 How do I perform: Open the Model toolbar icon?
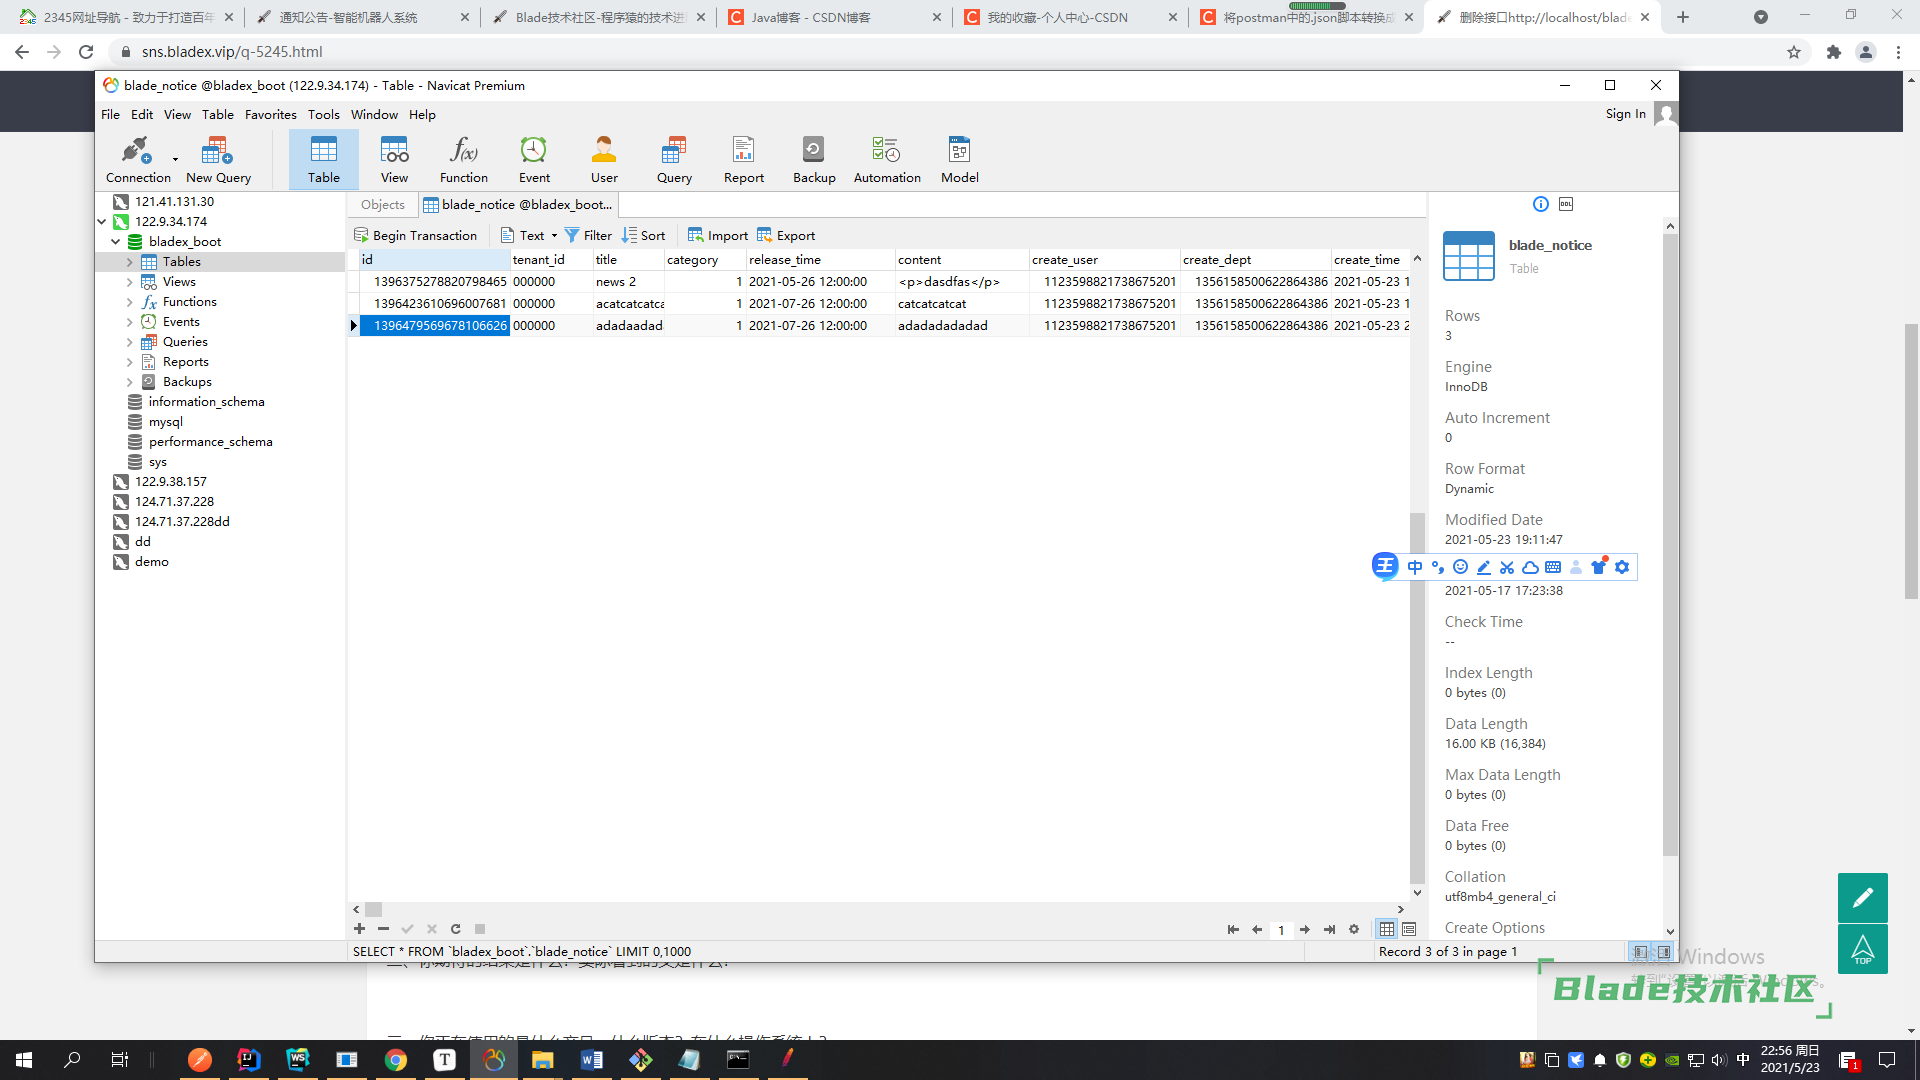960,160
